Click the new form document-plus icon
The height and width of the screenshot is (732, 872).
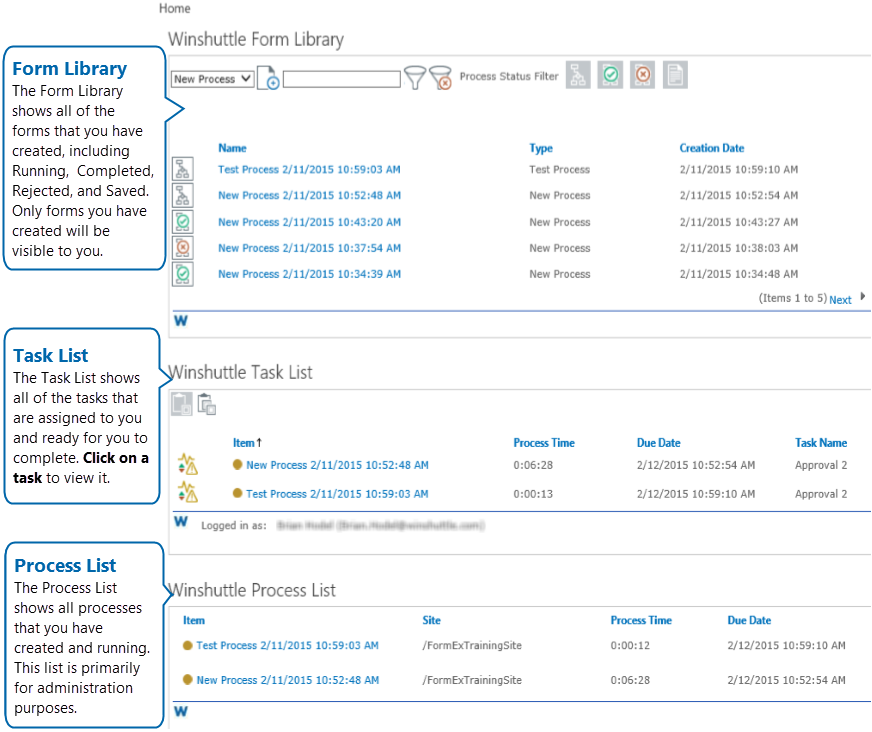268,77
